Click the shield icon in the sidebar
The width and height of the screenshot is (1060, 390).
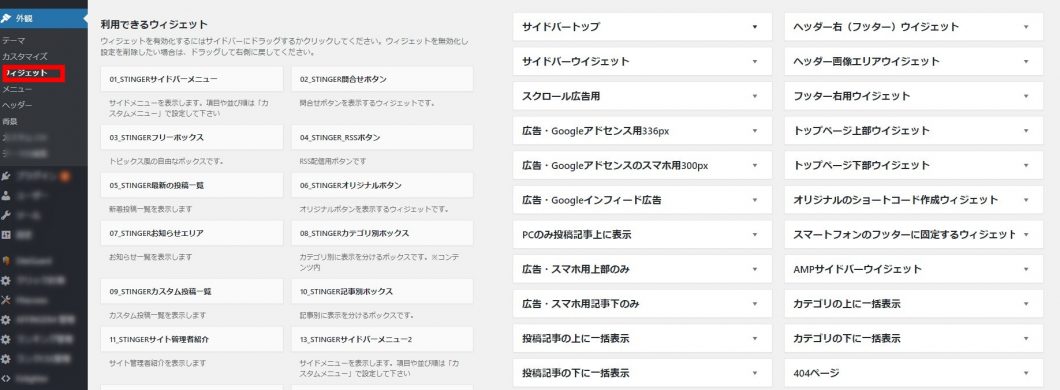[6, 260]
